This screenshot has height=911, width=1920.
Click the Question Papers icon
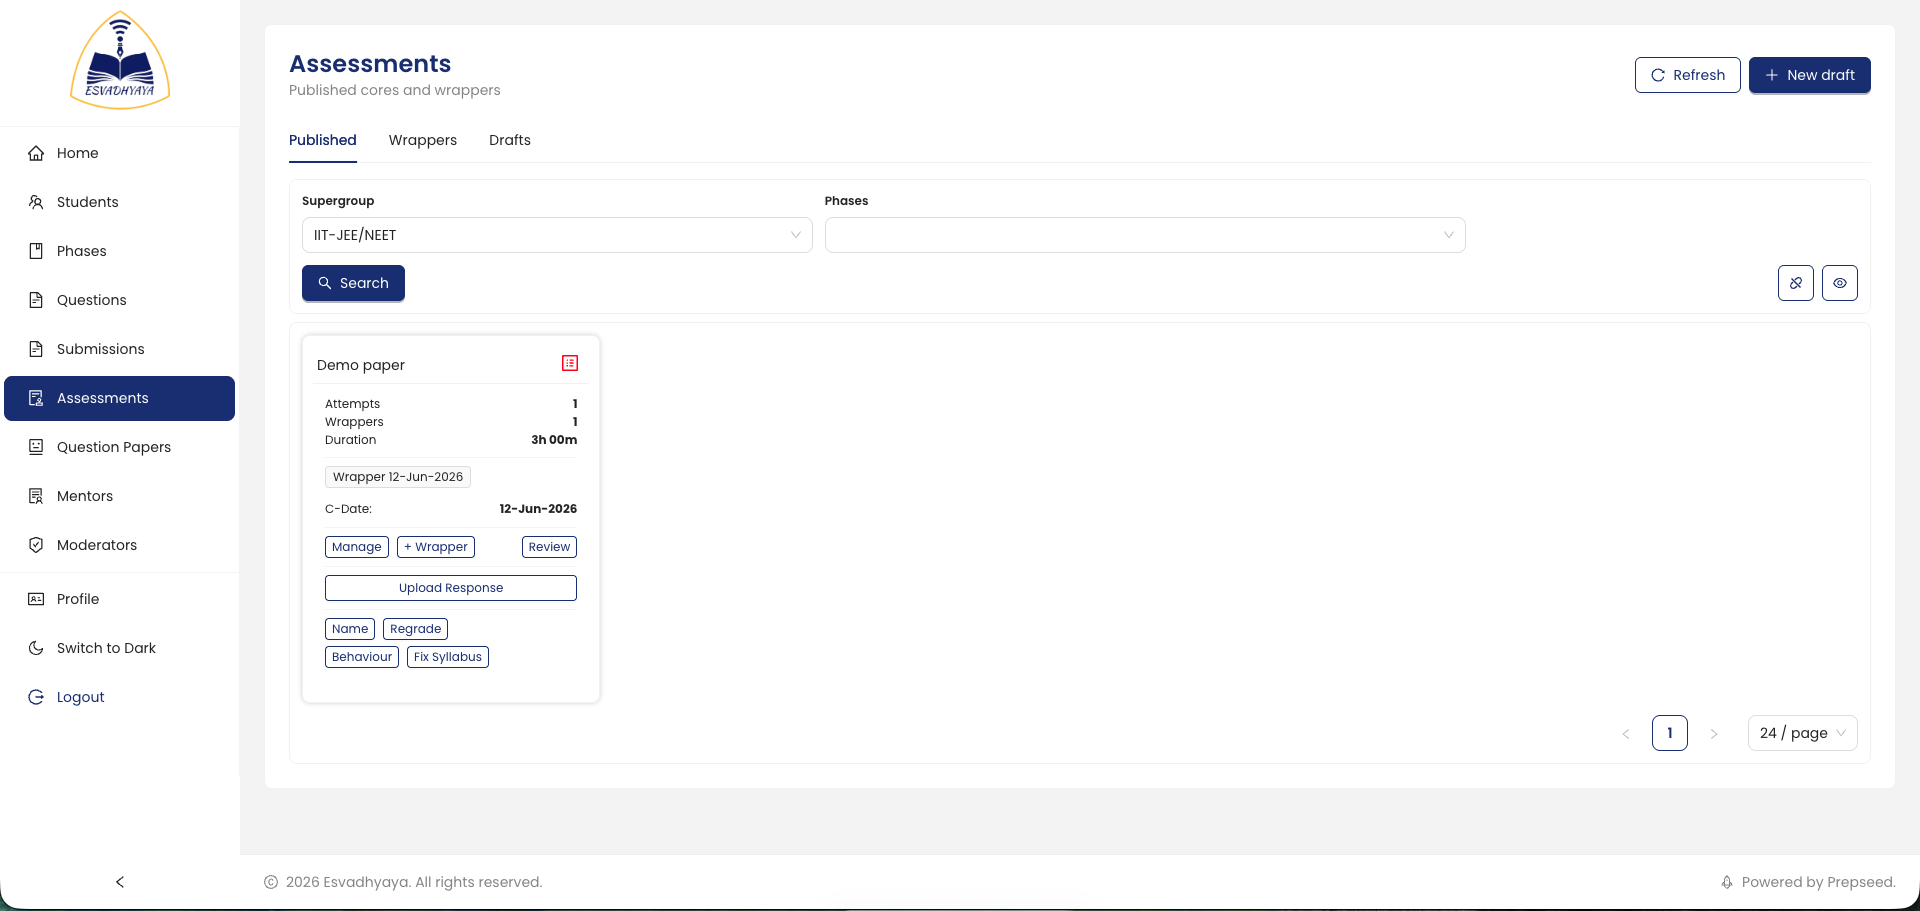pyautogui.click(x=36, y=447)
